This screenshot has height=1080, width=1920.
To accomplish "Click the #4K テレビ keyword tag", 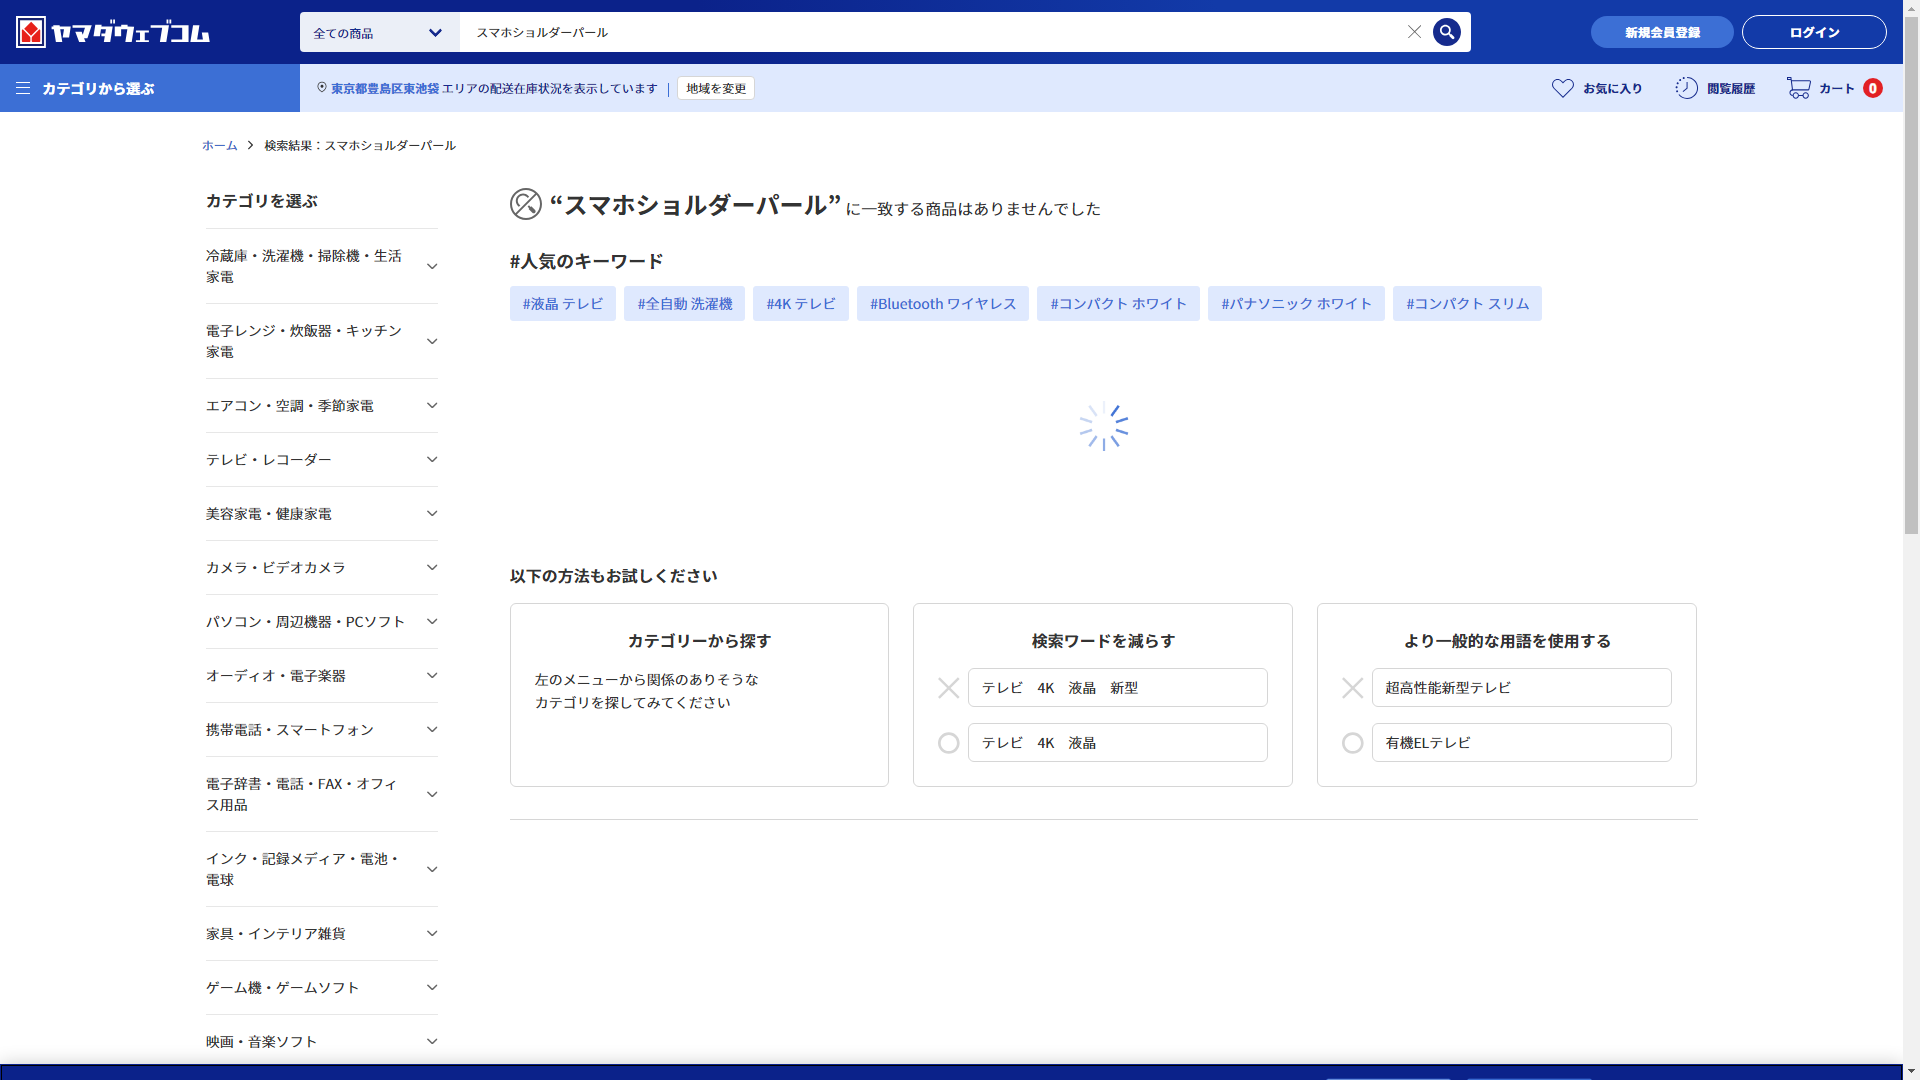I will pos(800,304).
